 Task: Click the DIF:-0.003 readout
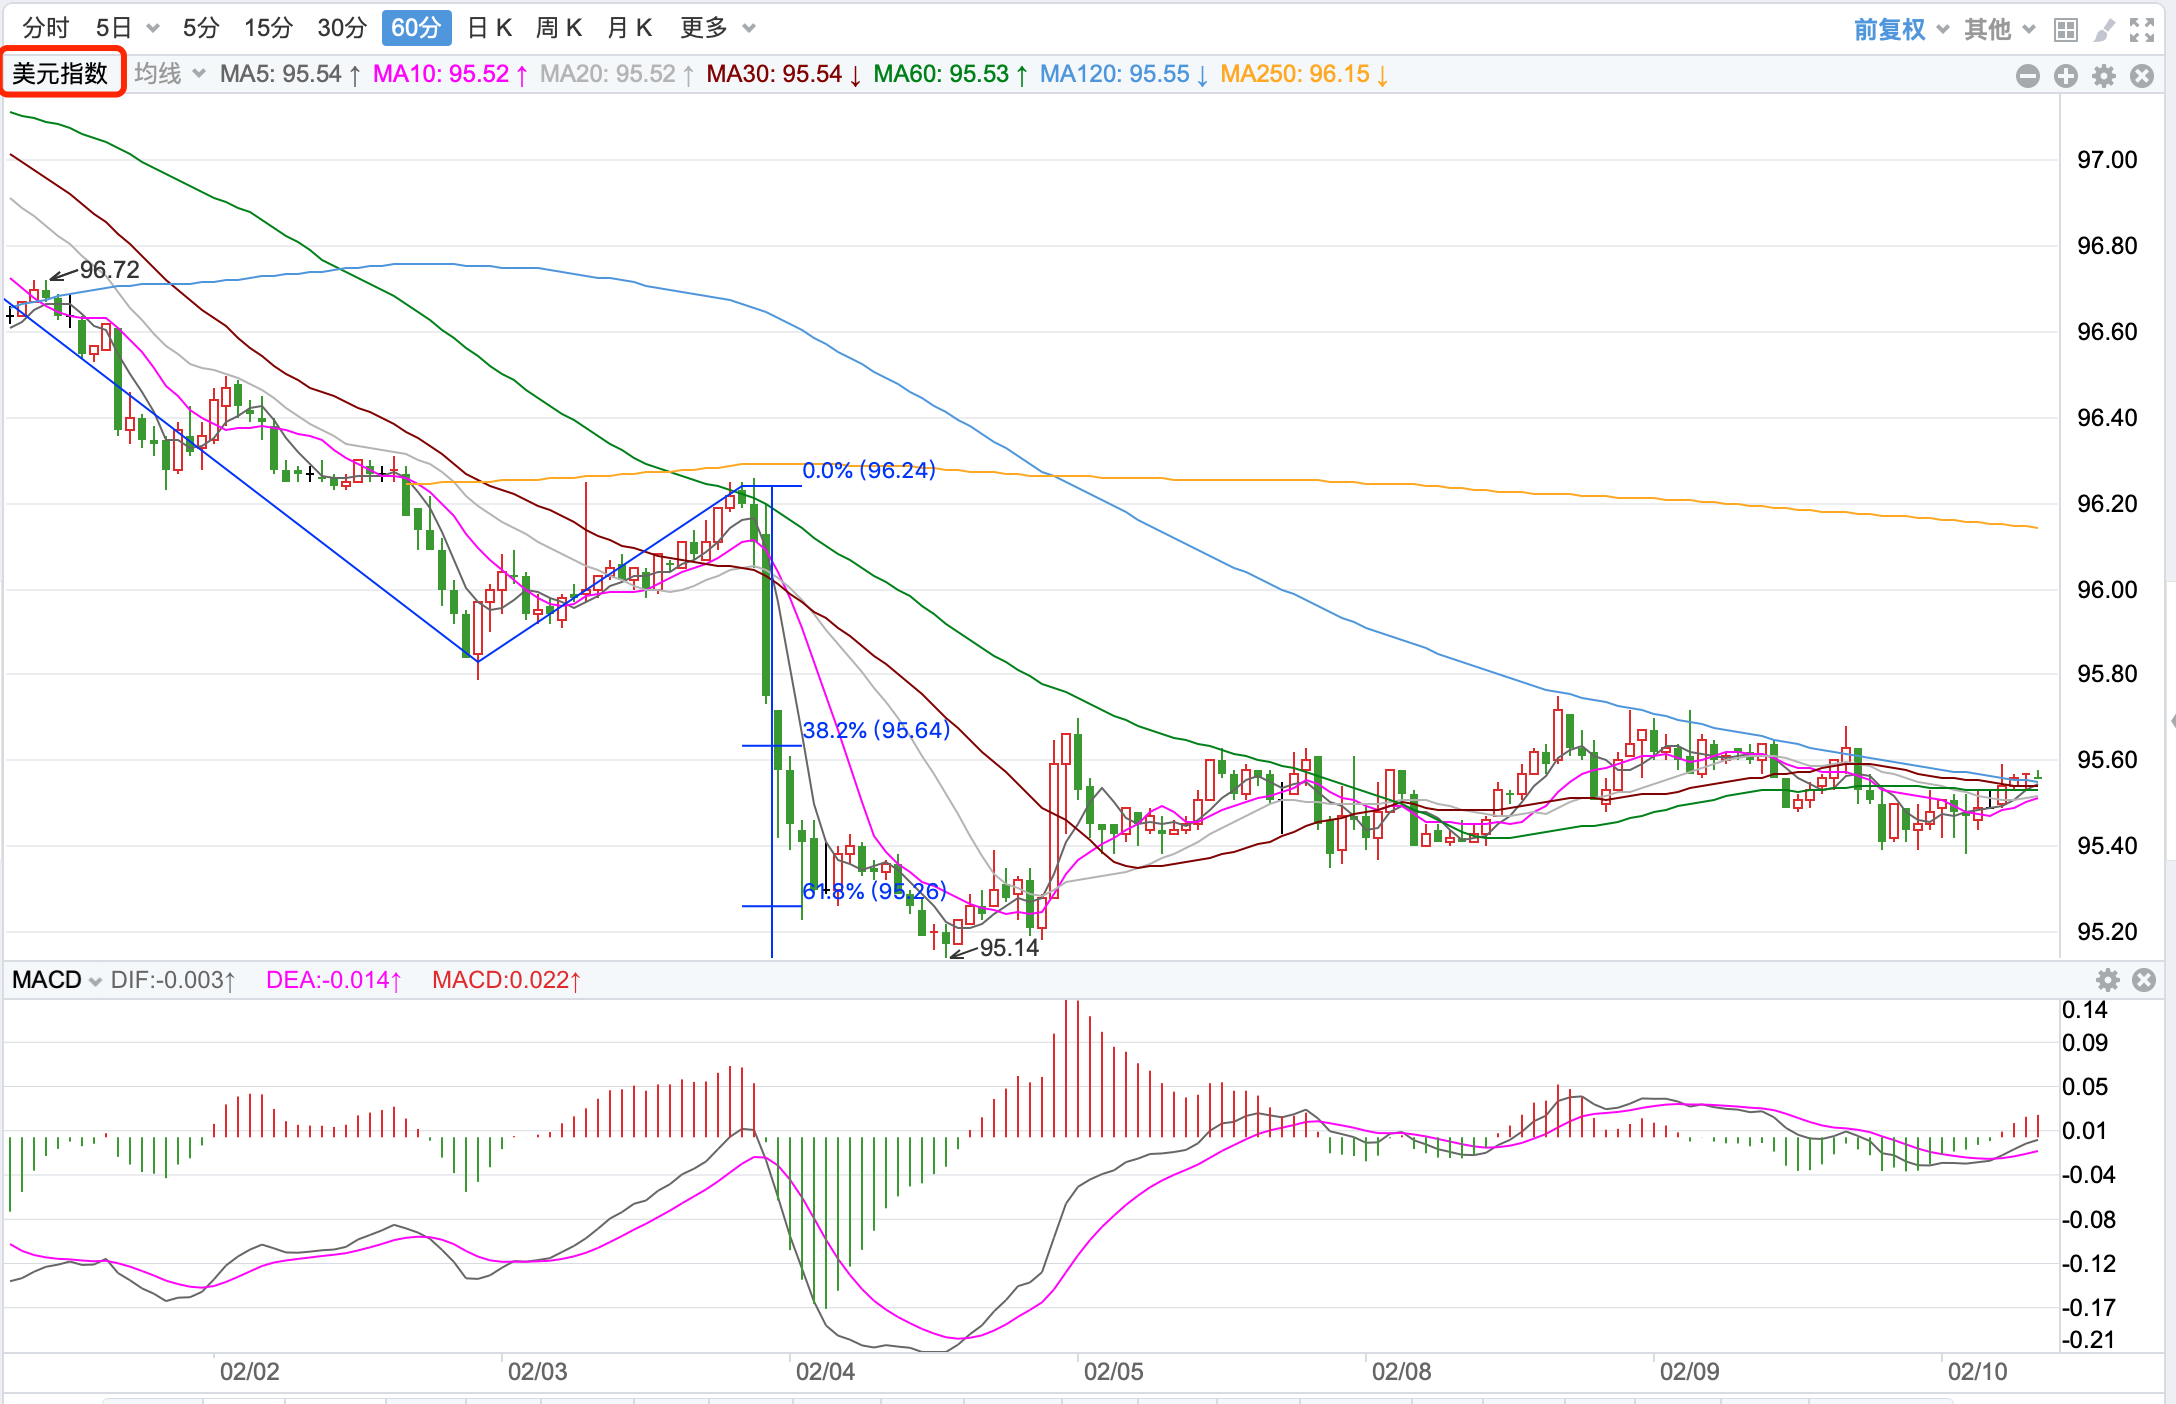[x=173, y=980]
